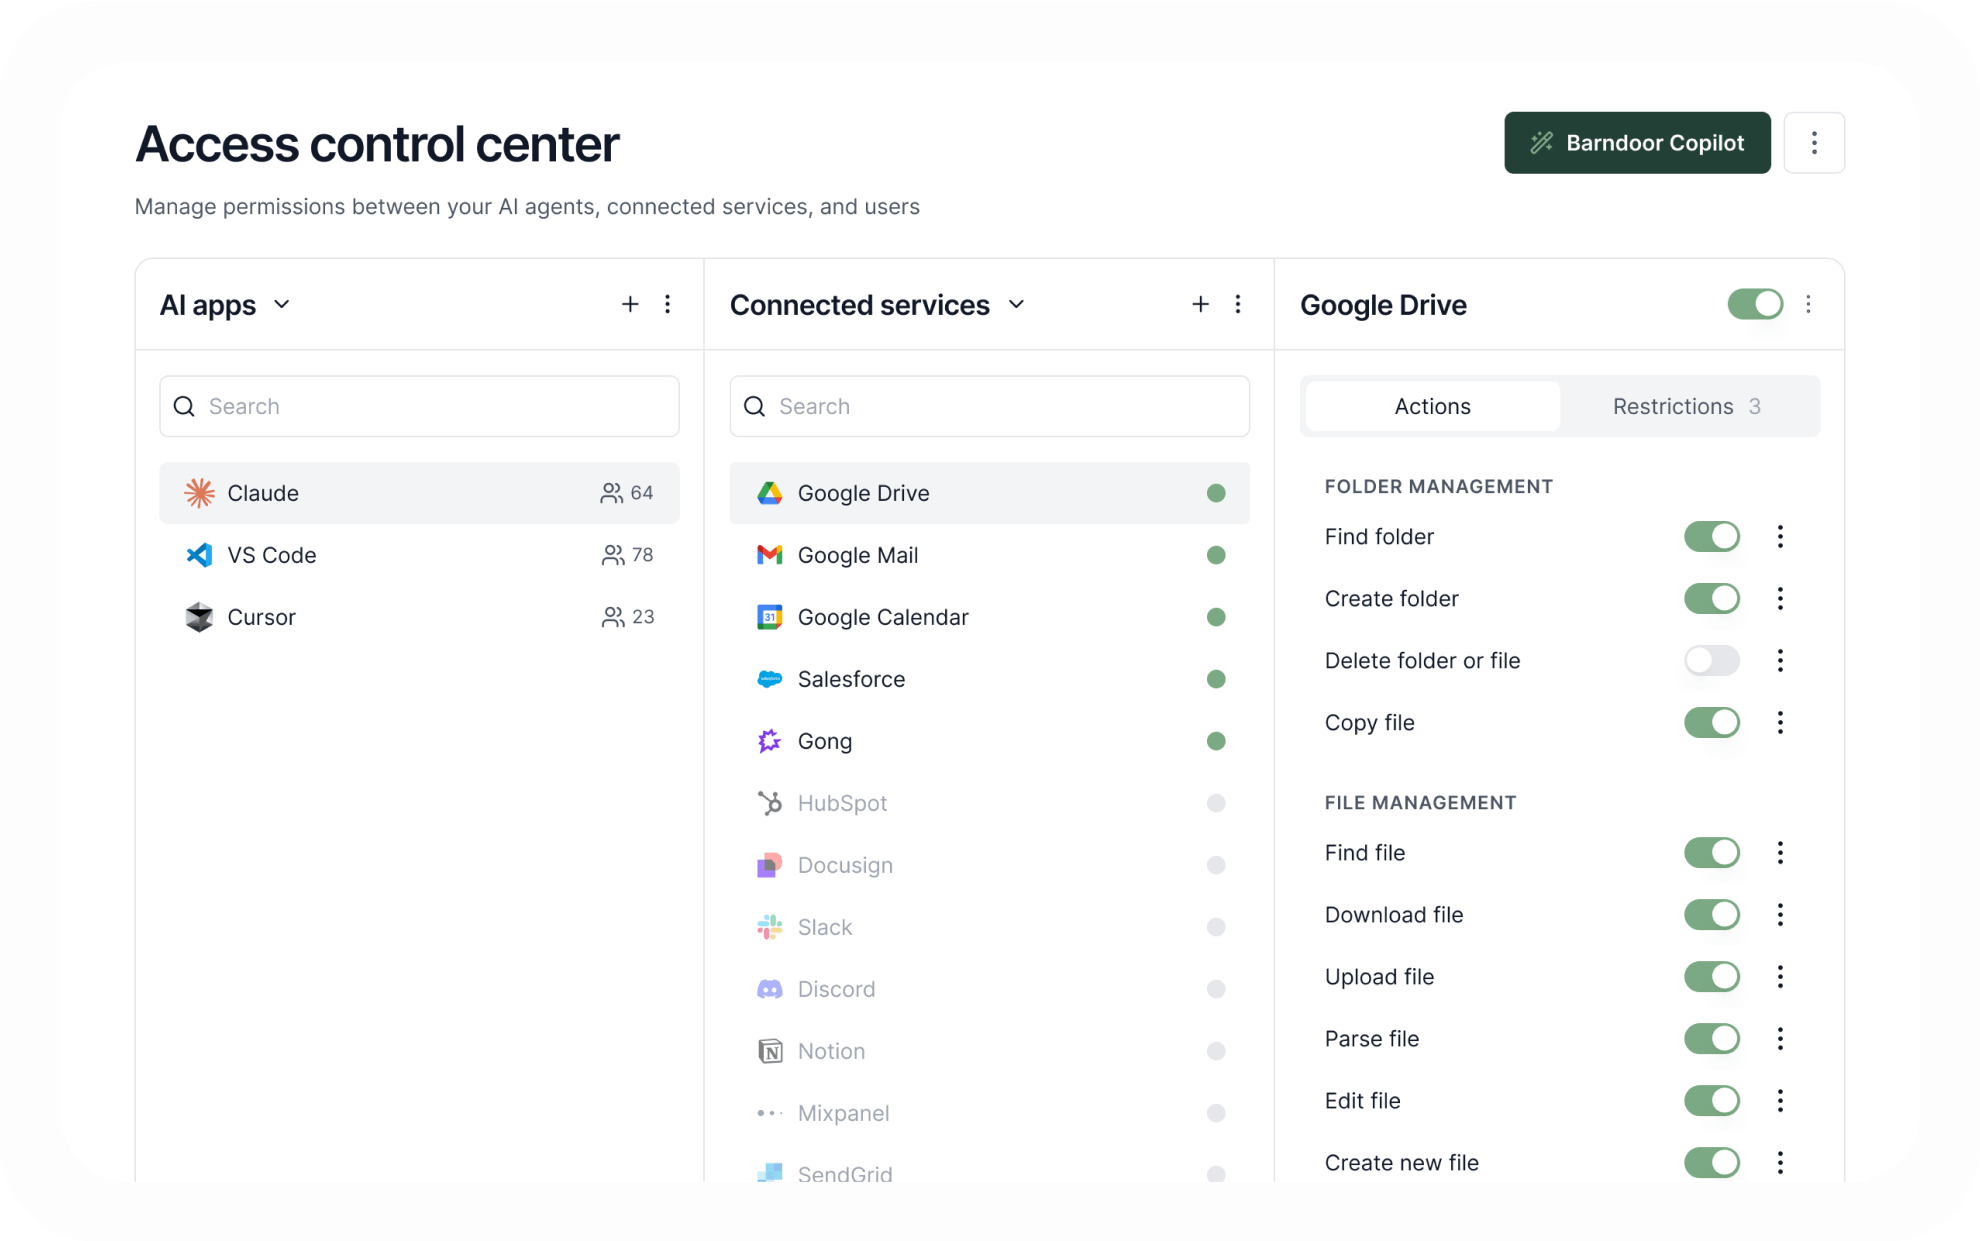Toggle the Copy file switch

pos(1711,723)
